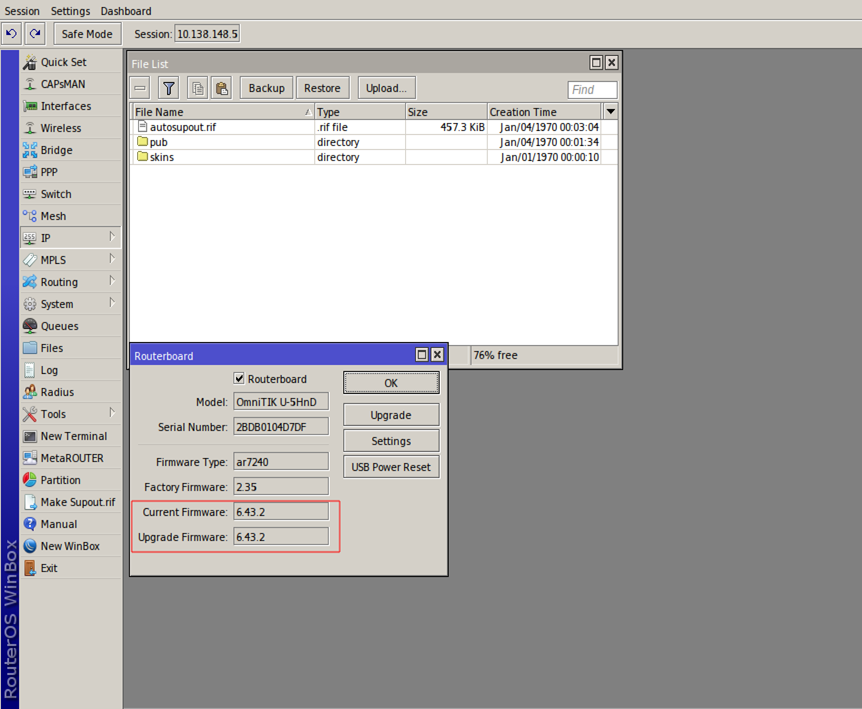Screen dimensions: 862x709
Task: Sort by Type column header
Action: click(x=360, y=112)
